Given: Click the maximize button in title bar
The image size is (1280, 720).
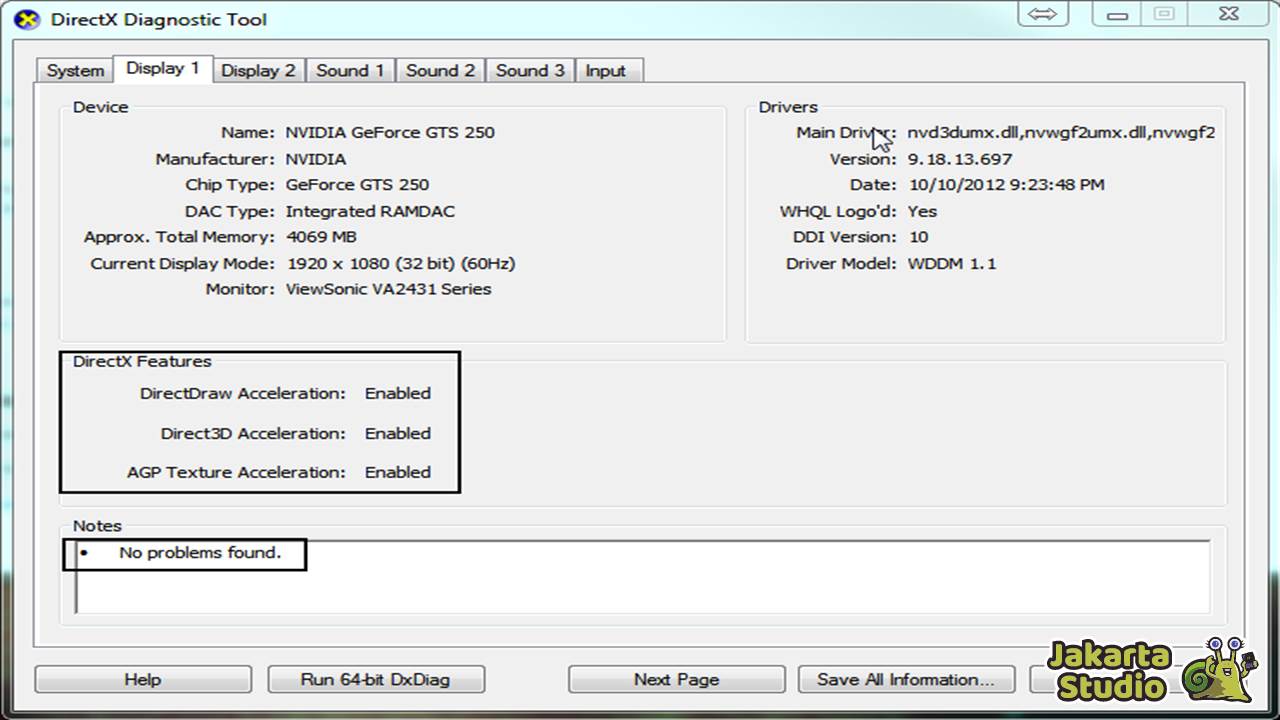Looking at the screenshot, I should [x=1164, y=14].
